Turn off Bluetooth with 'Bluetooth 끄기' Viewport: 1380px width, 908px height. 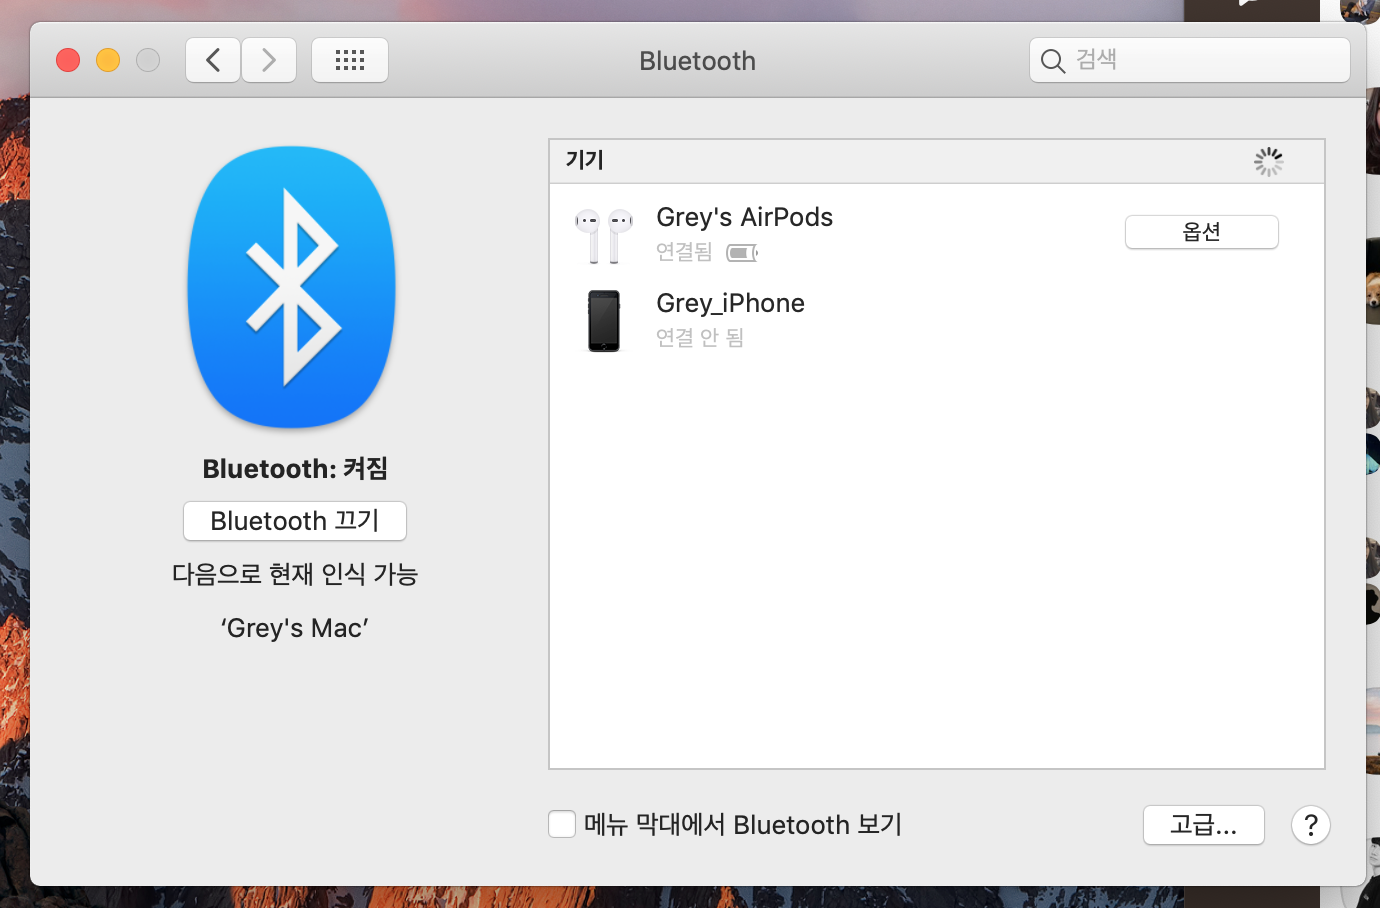(295, 521)
